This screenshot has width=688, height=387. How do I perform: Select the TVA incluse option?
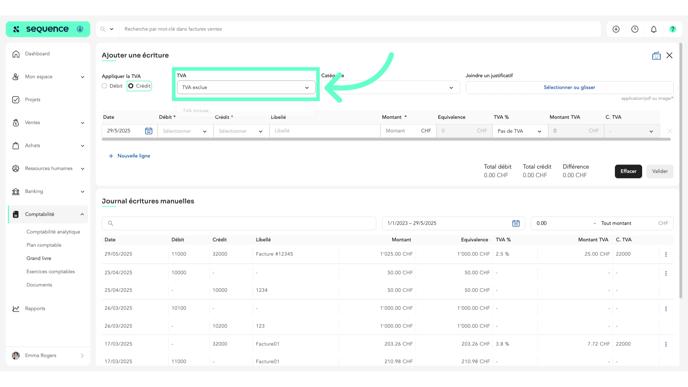click(x=196, y=111)
